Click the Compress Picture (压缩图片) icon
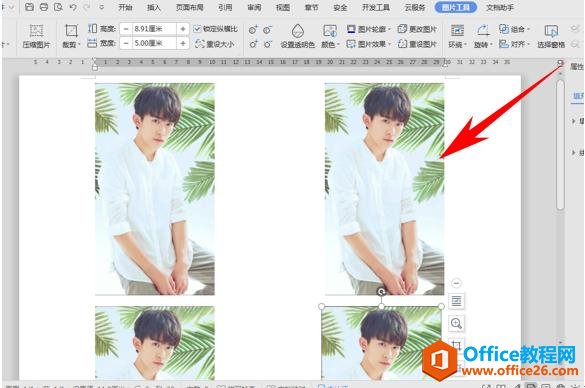The width and height of the screenshot is (585, 388). pos(36,31)
